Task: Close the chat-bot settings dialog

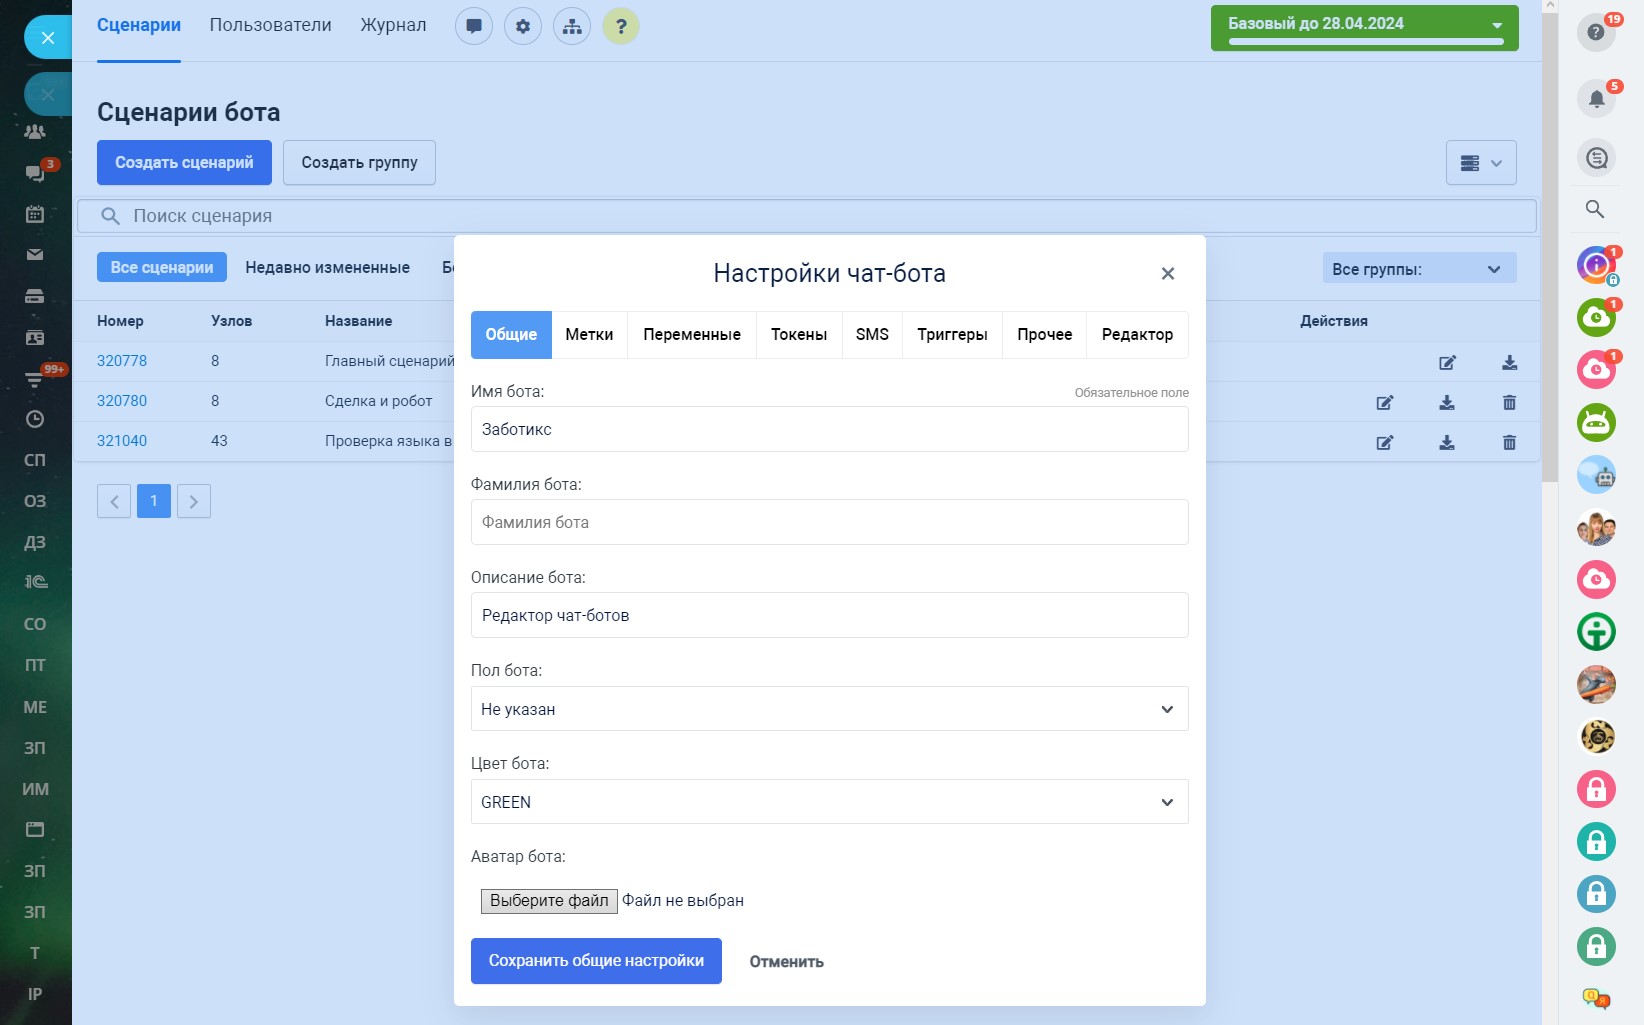Action: (x=1167, y=274)
